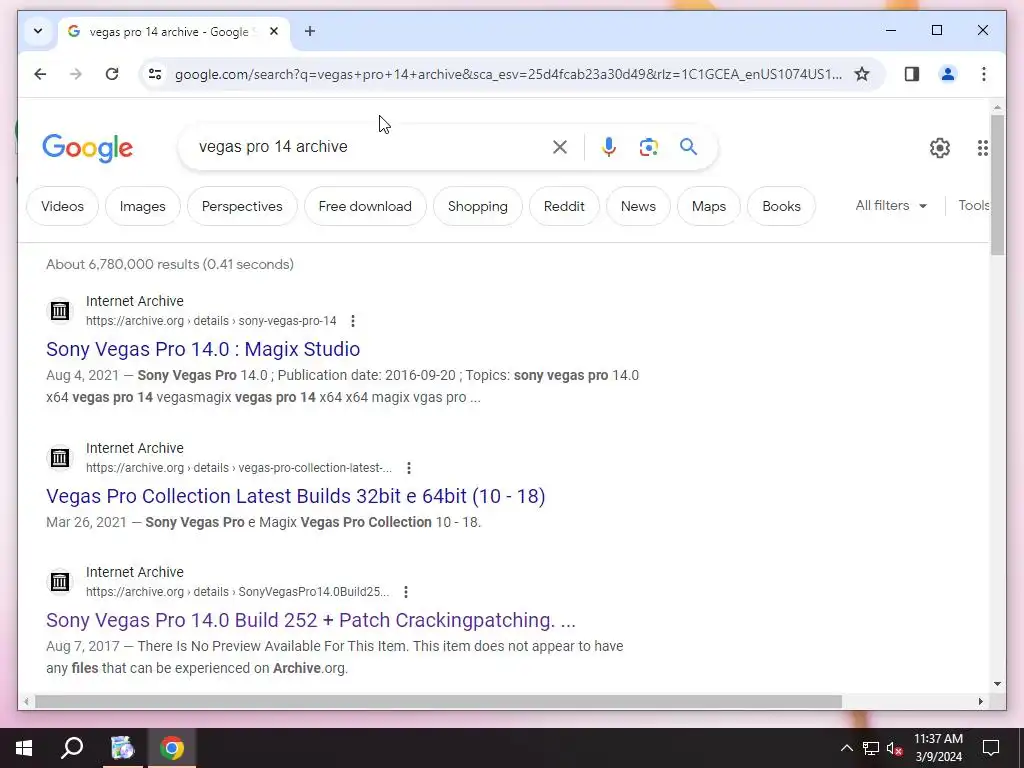Click Internet Archive favicon of first result
1024x768 pixels.
pyautogui.click(x=59, y=310)
